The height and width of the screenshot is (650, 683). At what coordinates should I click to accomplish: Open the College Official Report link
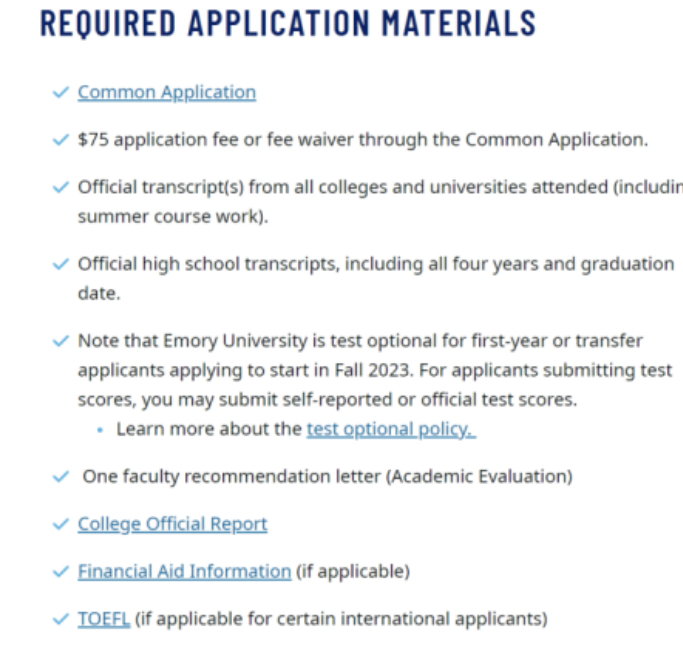tap(173, 524)
